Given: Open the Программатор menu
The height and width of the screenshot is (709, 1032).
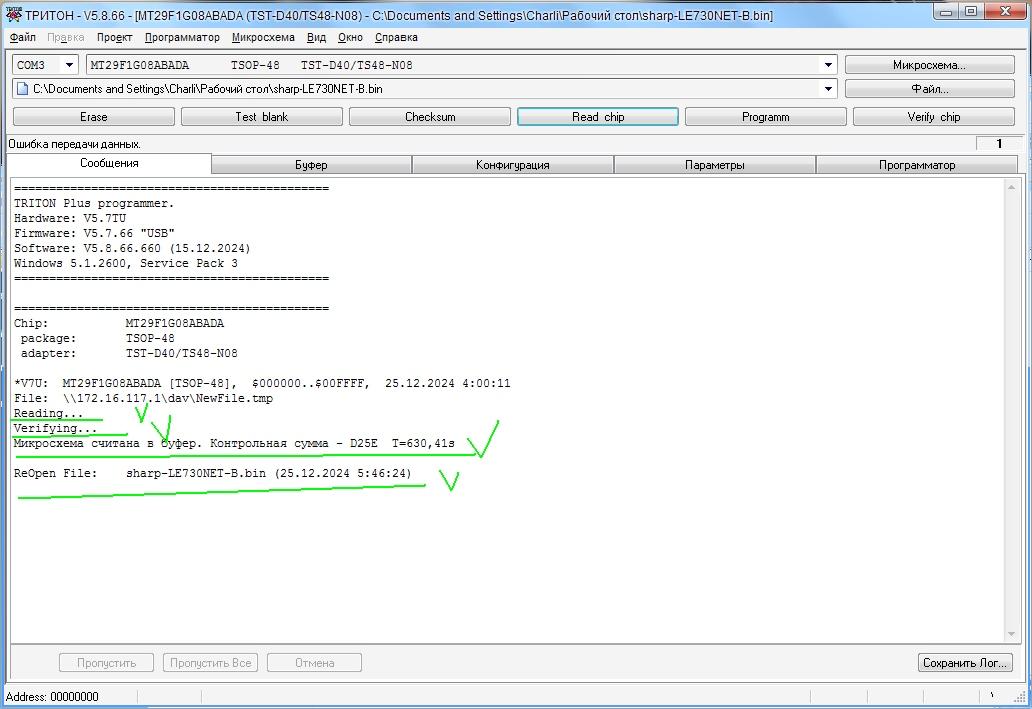Looking at the screenshot, I should point(182,37).
